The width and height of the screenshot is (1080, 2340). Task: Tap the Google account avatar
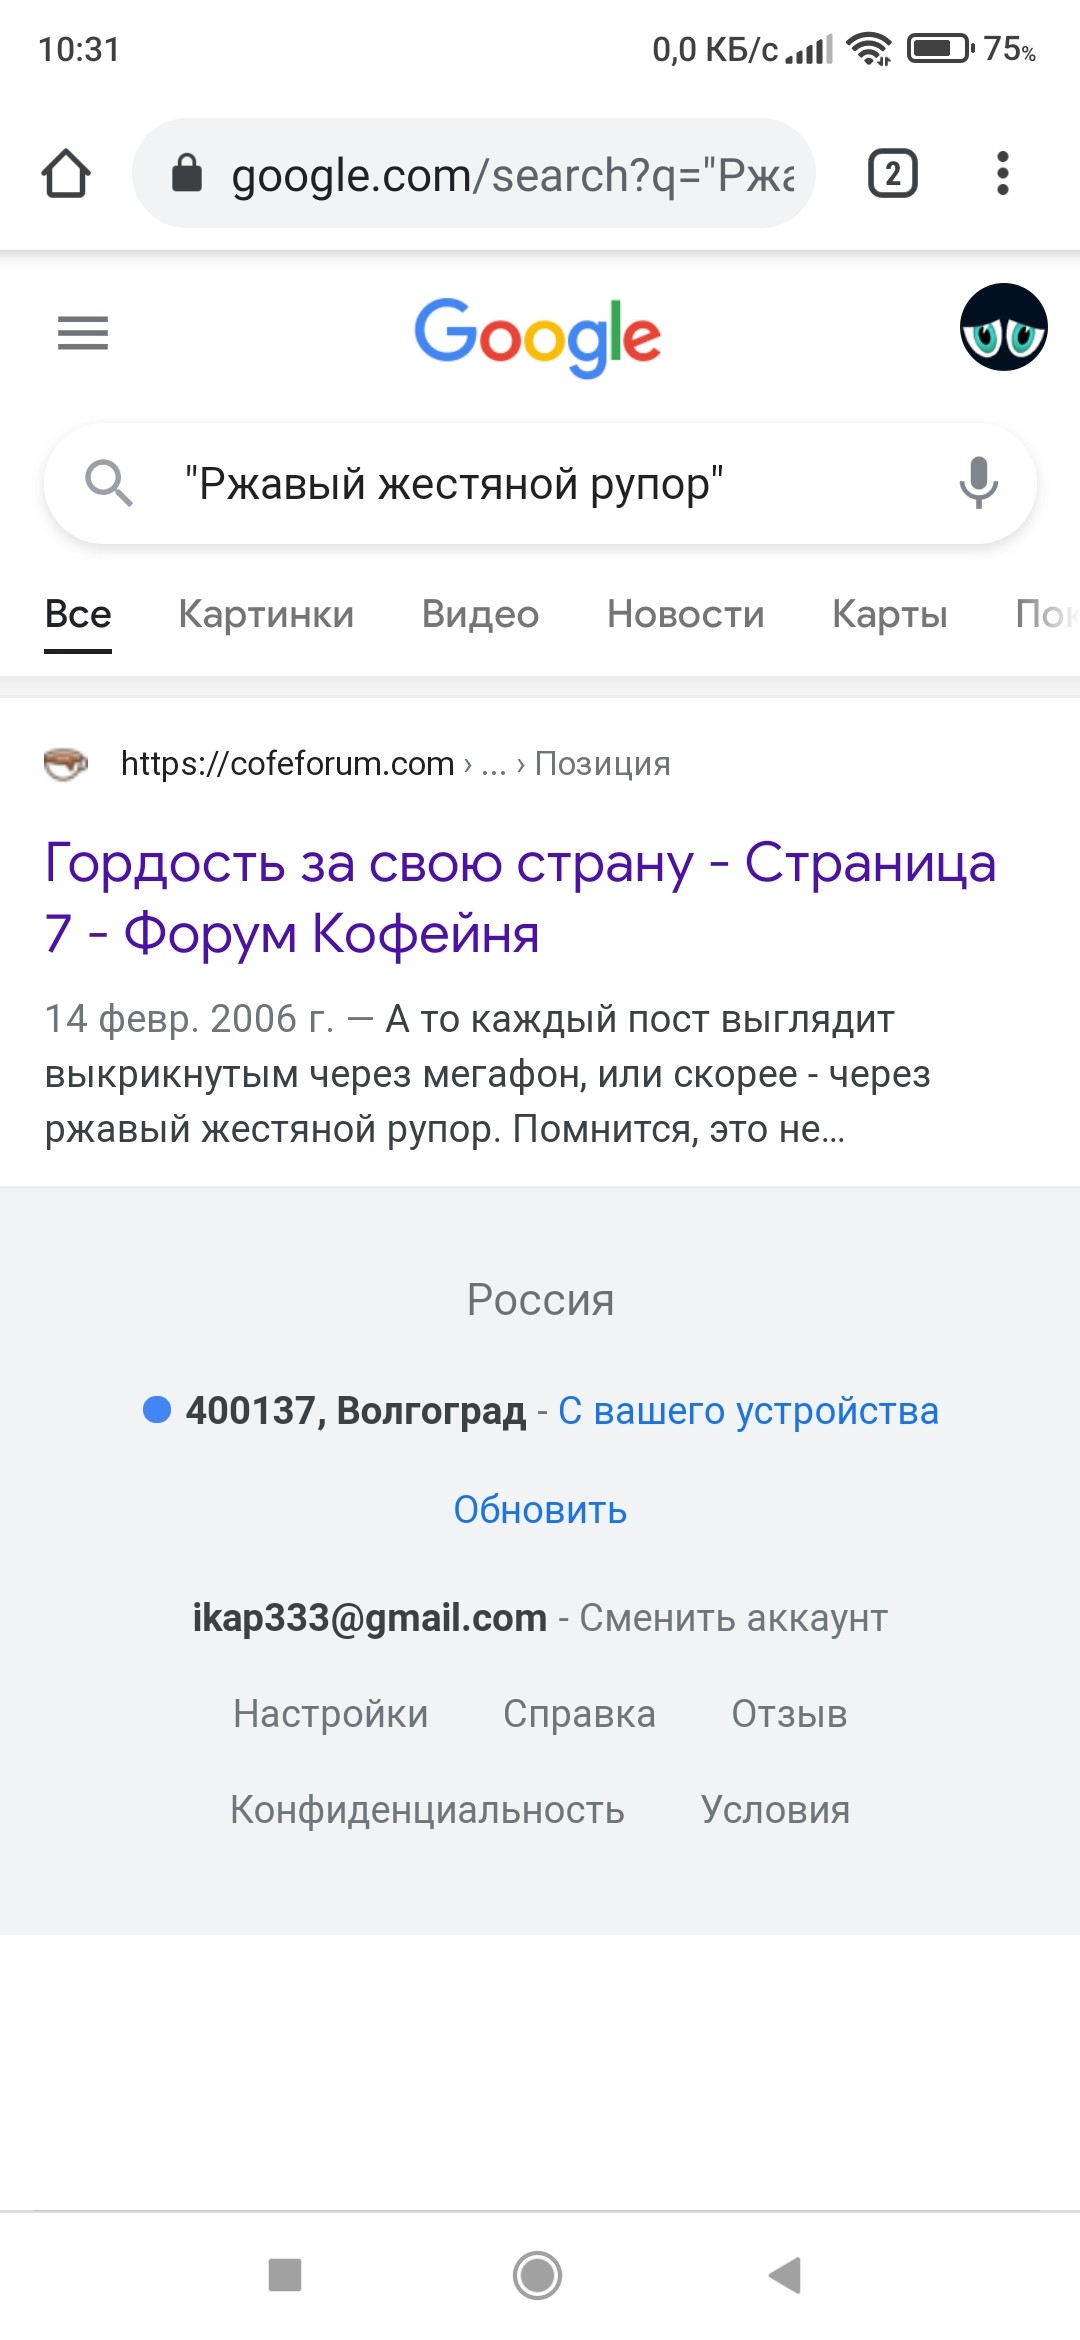(x=1003, y=327)
